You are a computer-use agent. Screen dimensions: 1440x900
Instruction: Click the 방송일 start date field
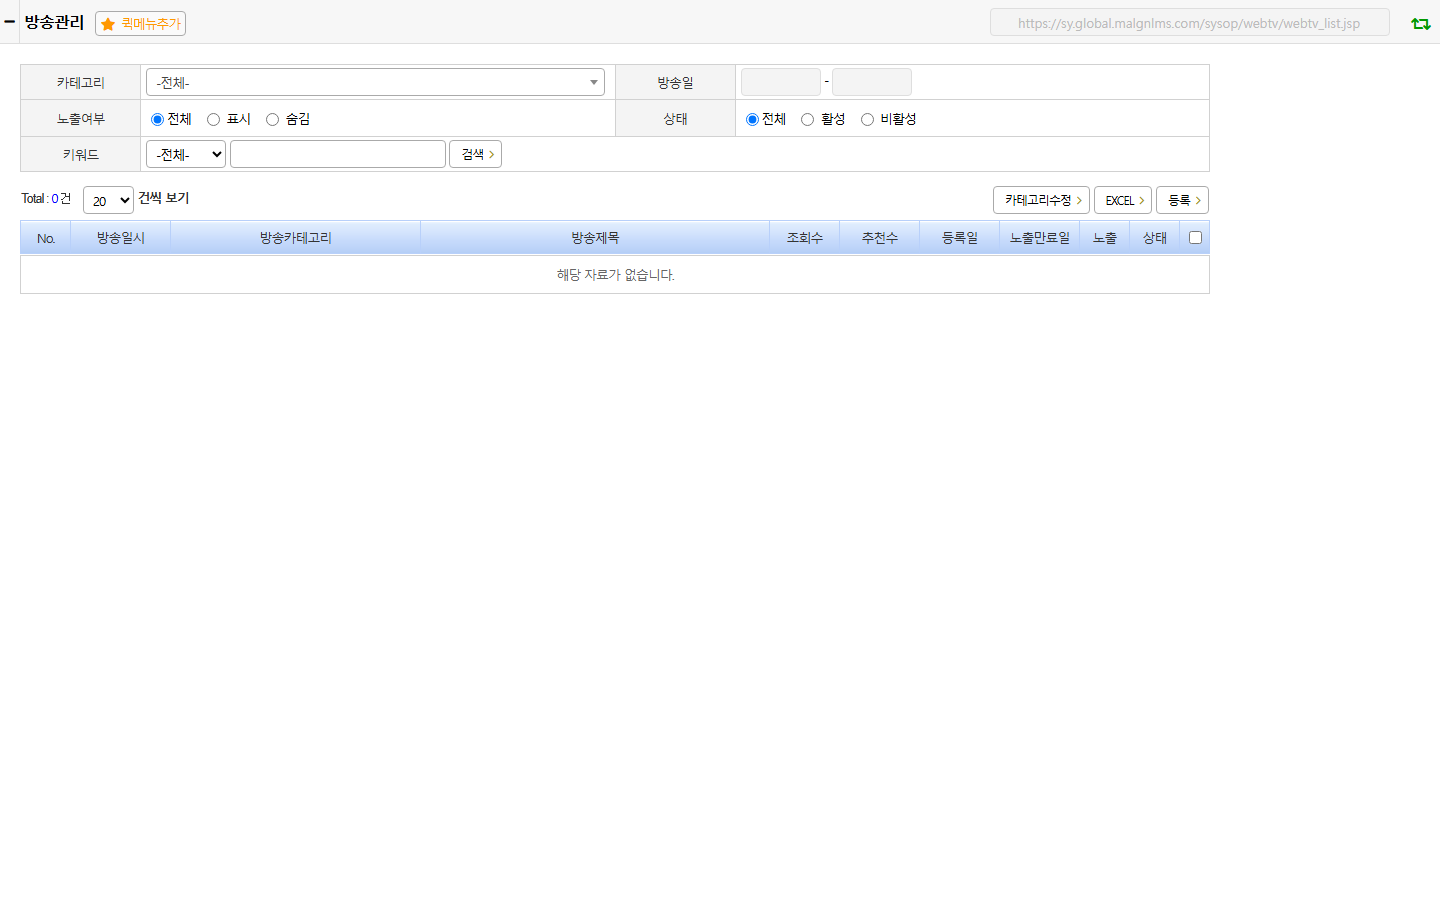point(781,82)
